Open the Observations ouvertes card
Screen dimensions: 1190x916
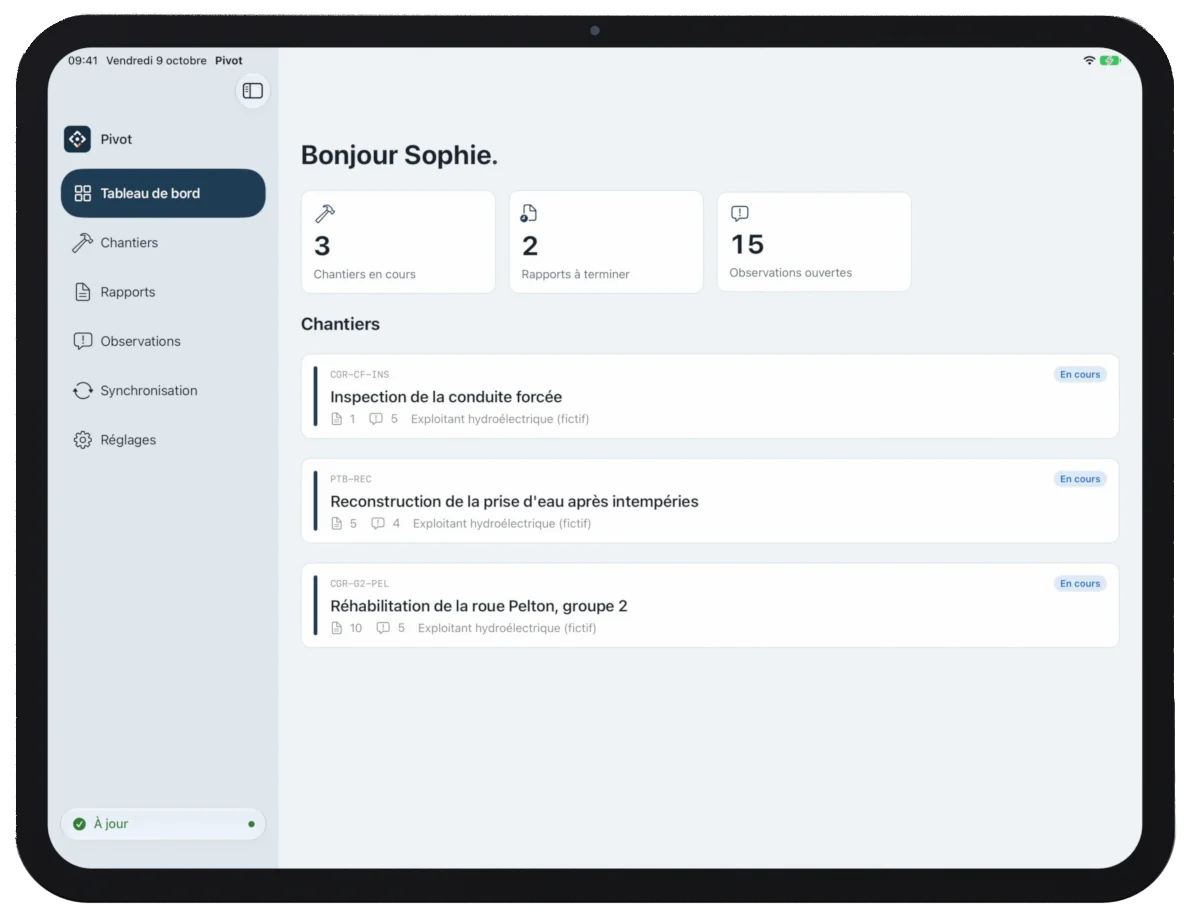tap(814, 241)
